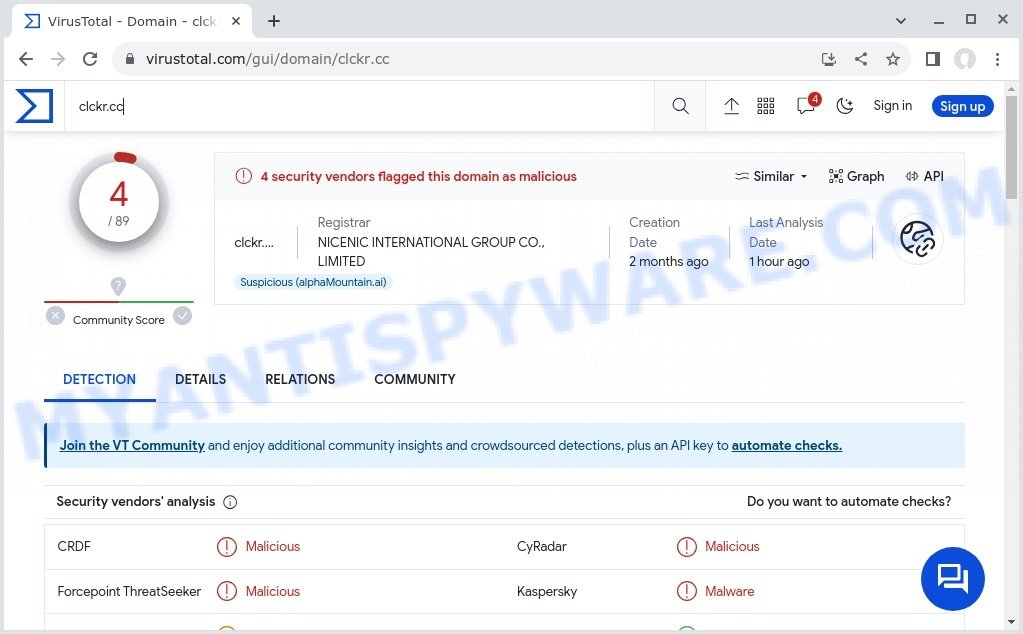
Task: Click the CyRadar malicious alert icon
Action: pyautogui.click(x=686, y=547)
